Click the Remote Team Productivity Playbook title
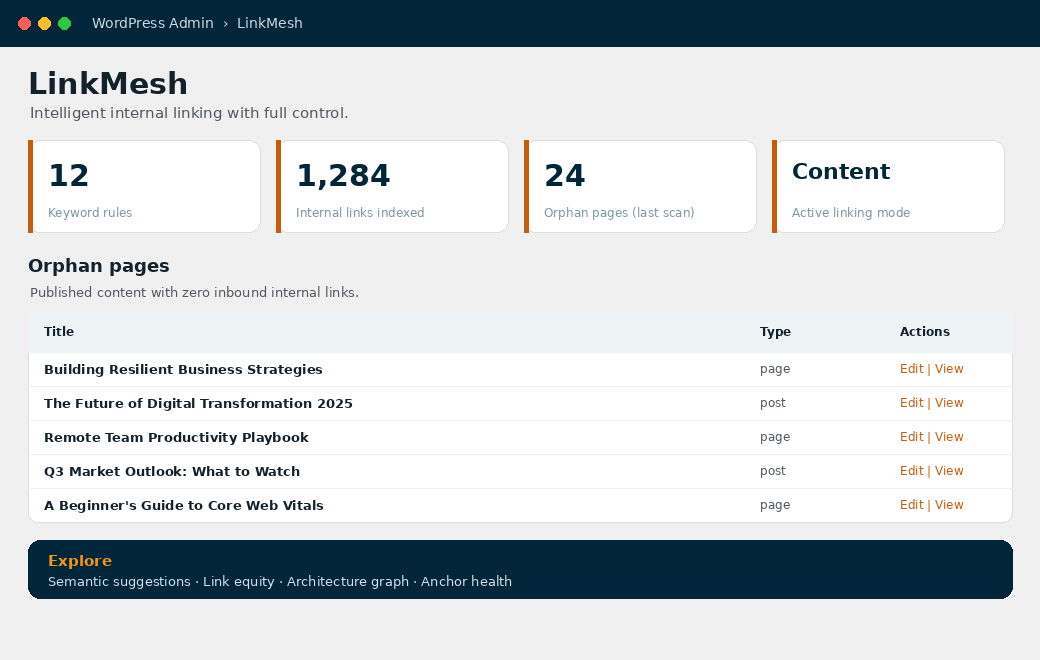Viewport: 1040px width, 660px height. point(176,437)
